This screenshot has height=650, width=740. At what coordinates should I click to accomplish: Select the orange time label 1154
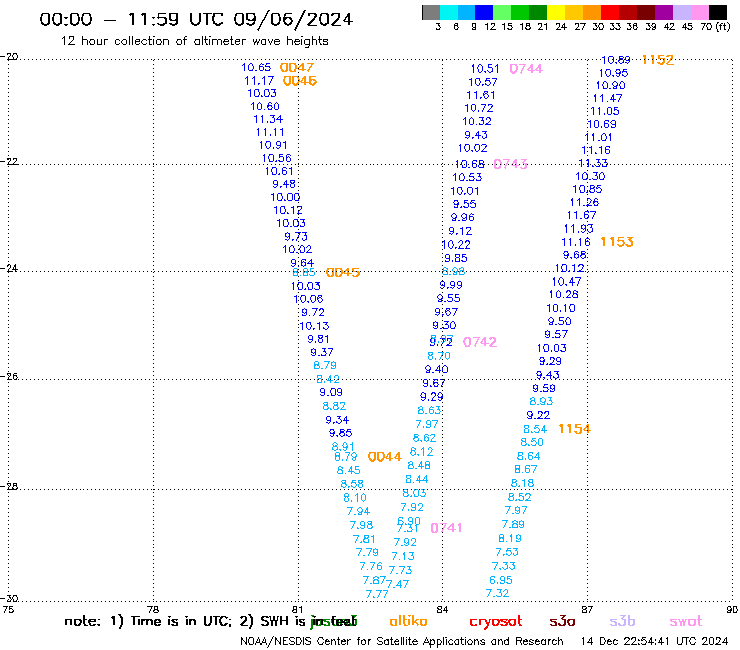574,429
